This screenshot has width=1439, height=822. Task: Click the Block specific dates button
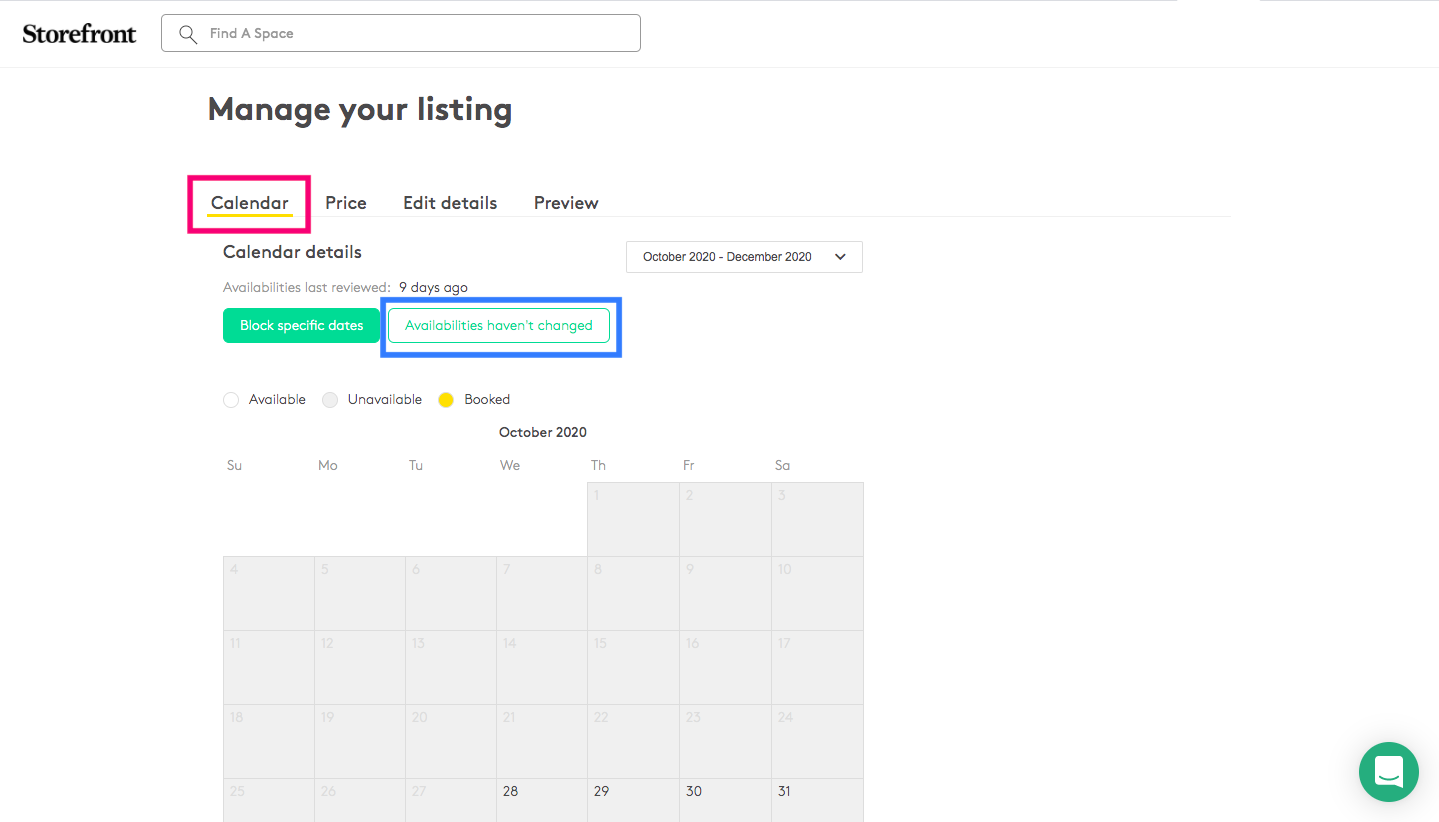tap(301, 326)
